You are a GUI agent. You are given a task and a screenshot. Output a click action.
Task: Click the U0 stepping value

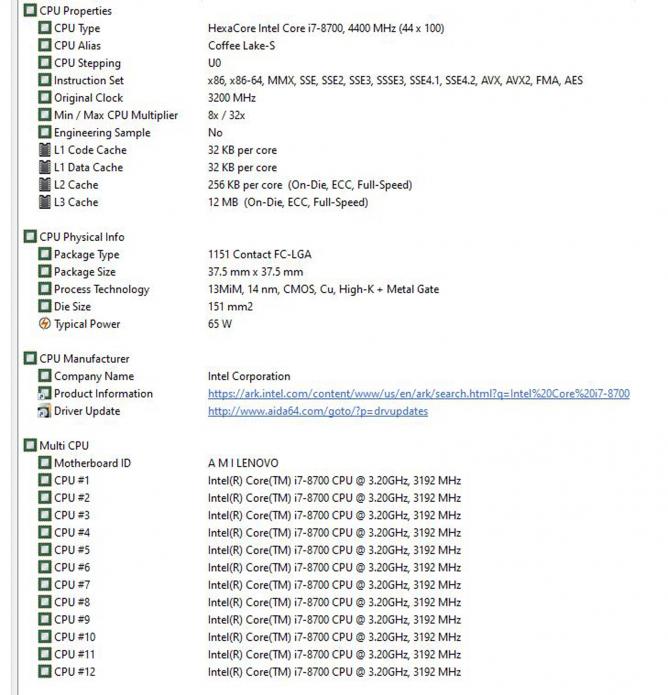215,63
